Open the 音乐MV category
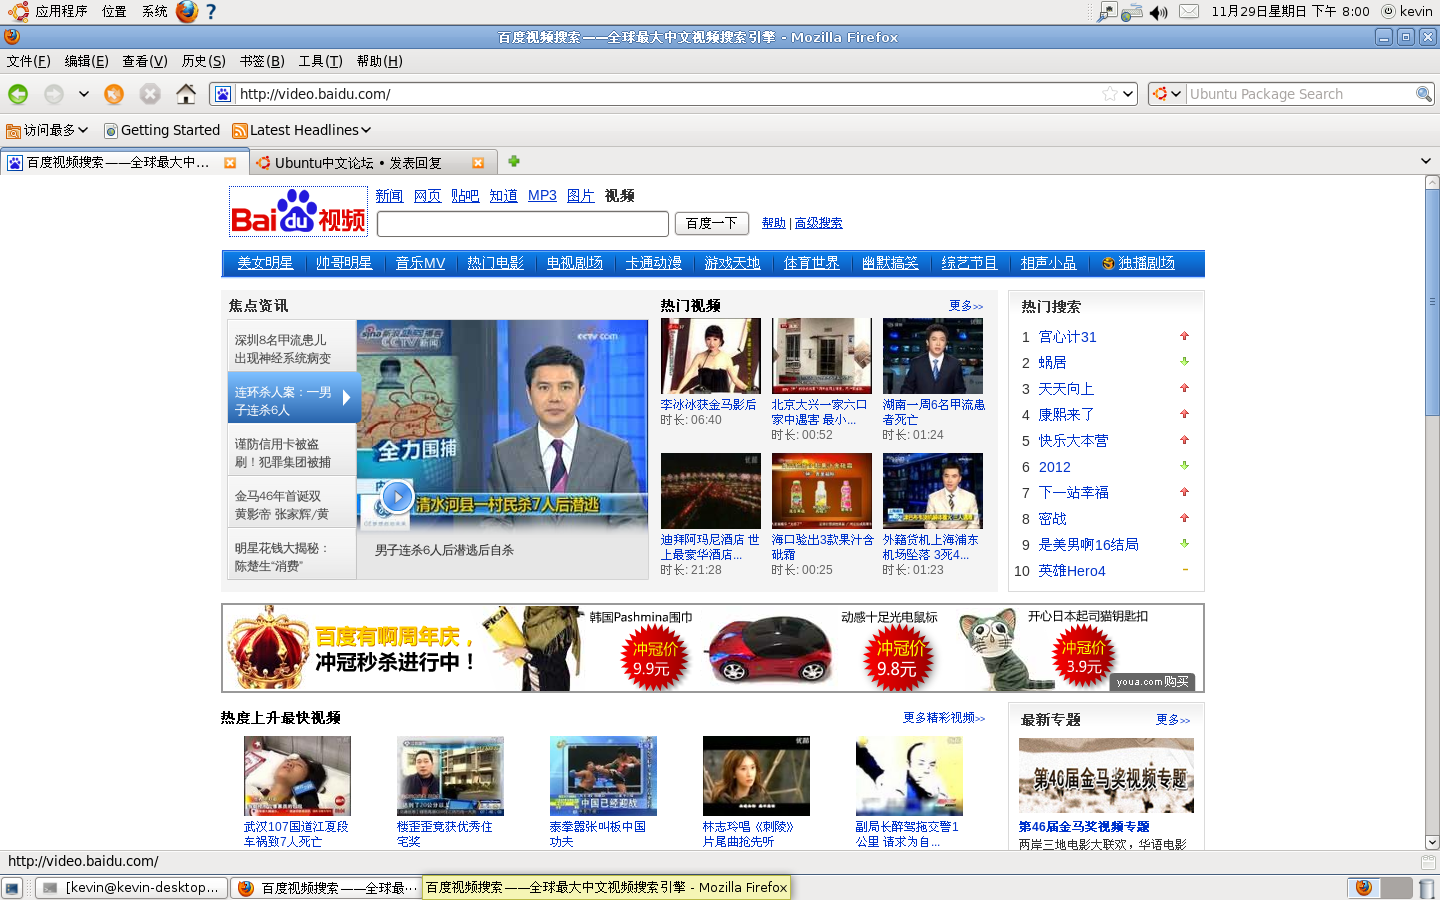The image size is (1440, 900). click(x=420, y=263)
